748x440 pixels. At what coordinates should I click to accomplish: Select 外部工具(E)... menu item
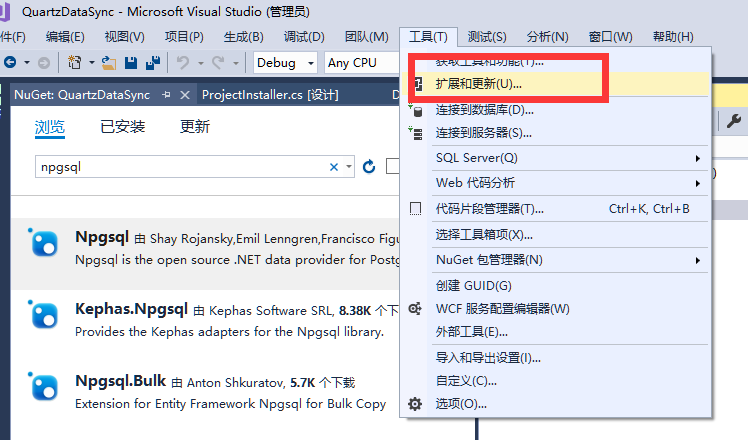tap(556, 332)
